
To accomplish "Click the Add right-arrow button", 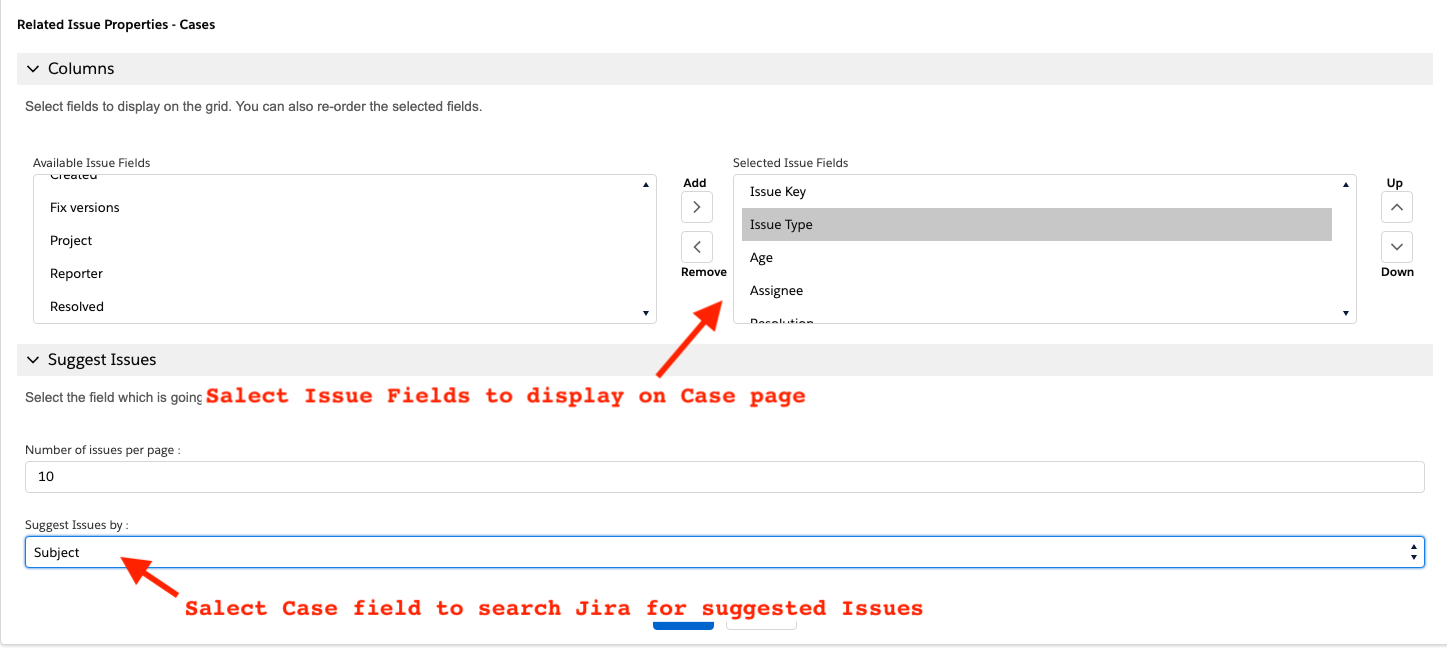I will coord(696,207).
